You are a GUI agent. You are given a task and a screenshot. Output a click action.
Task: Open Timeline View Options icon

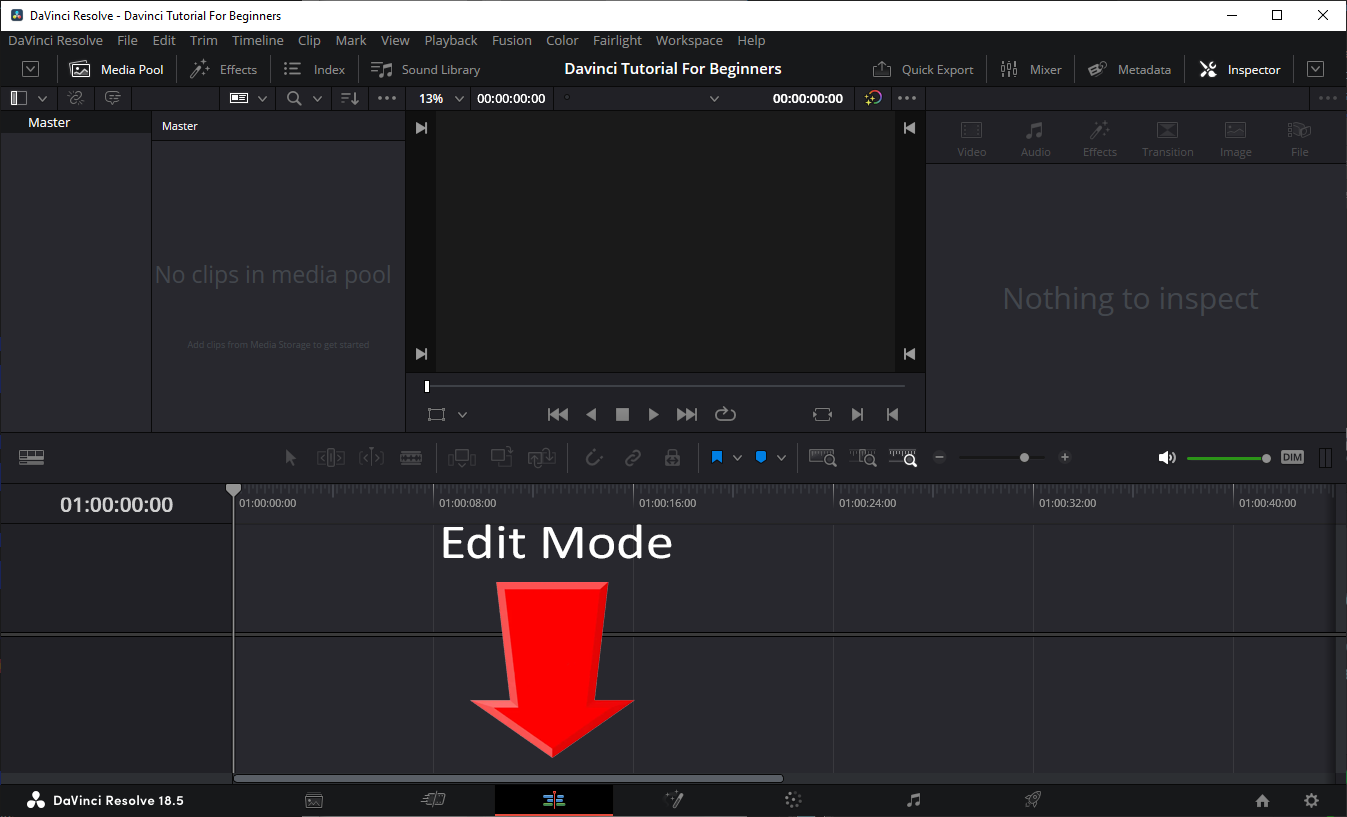point(31,457)
